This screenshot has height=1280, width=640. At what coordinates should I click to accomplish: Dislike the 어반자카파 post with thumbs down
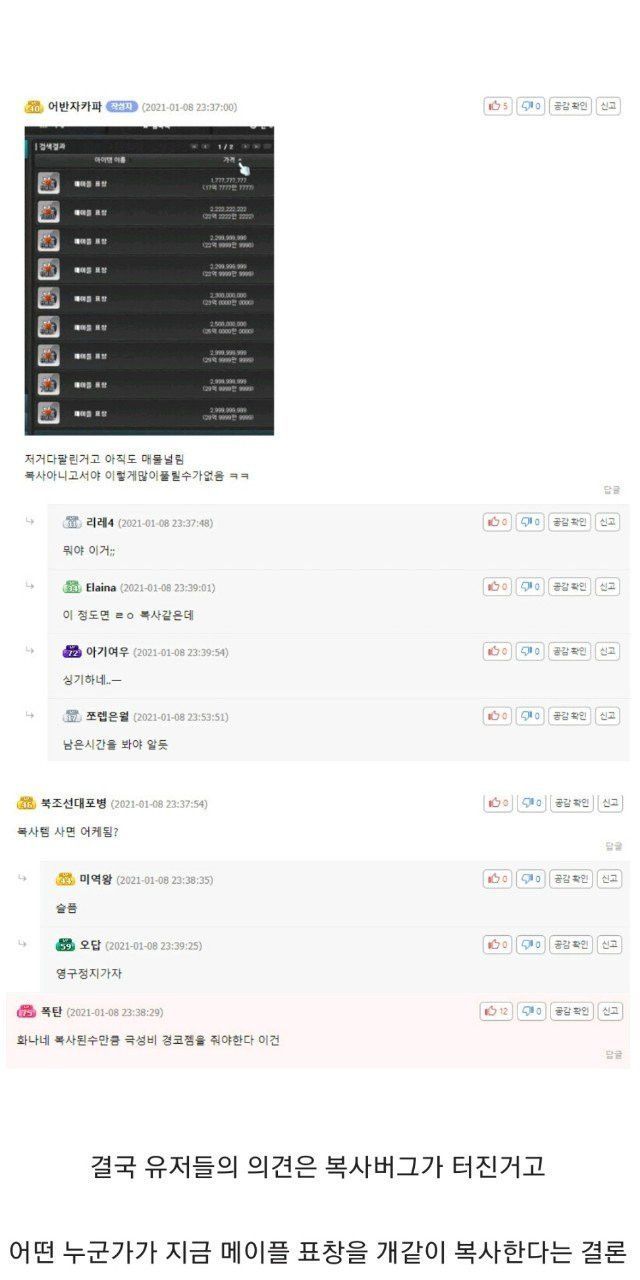tap(530, 106)
